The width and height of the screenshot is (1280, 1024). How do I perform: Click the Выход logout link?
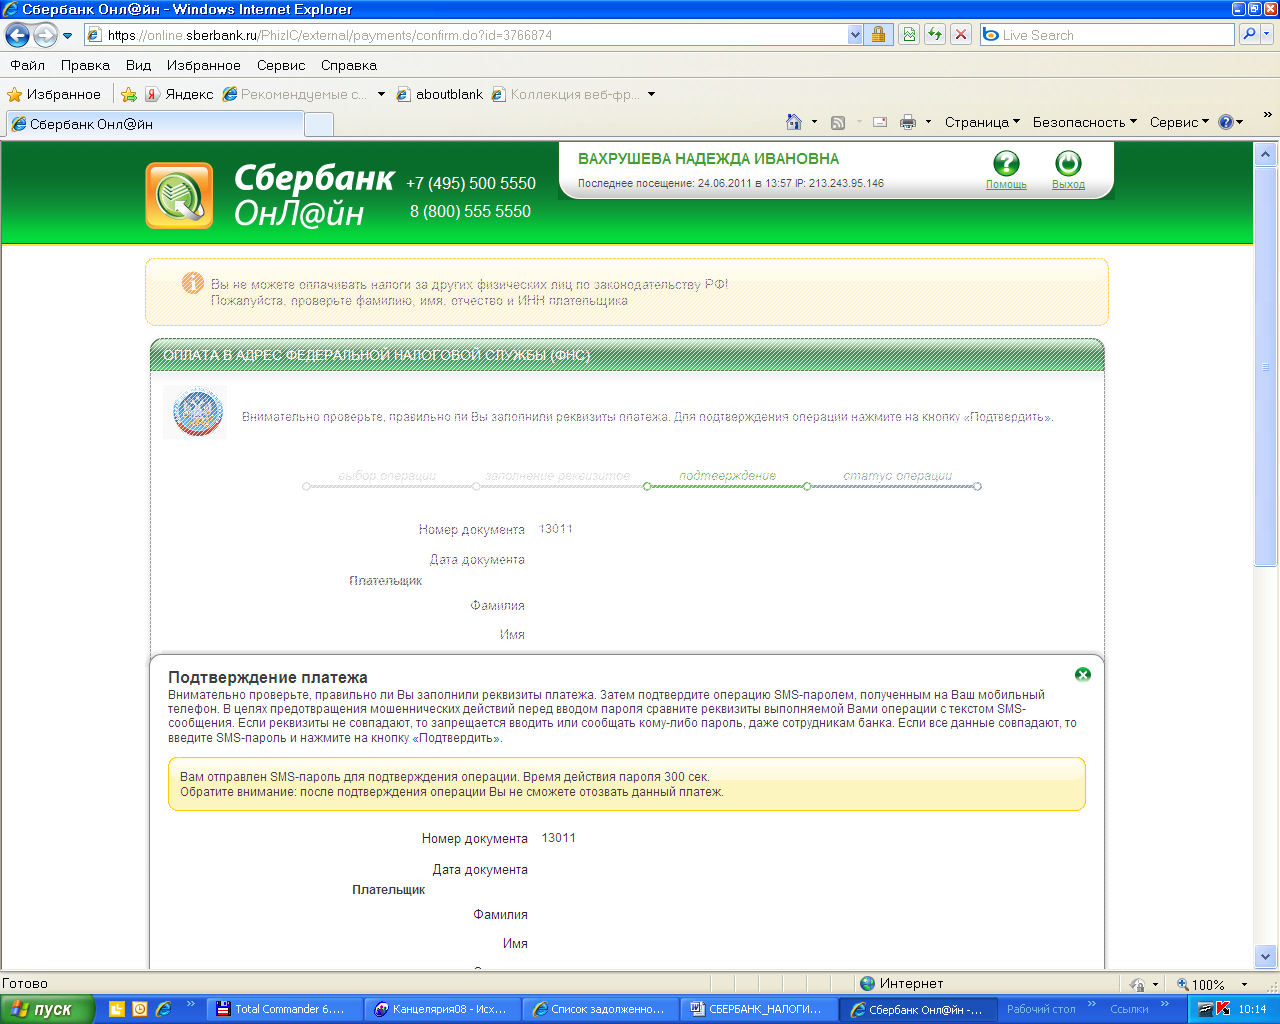(x=1068, y=185)
